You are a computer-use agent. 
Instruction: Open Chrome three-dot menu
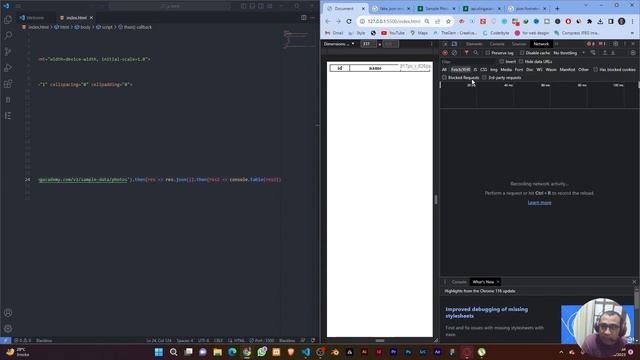tap(632, 21)
